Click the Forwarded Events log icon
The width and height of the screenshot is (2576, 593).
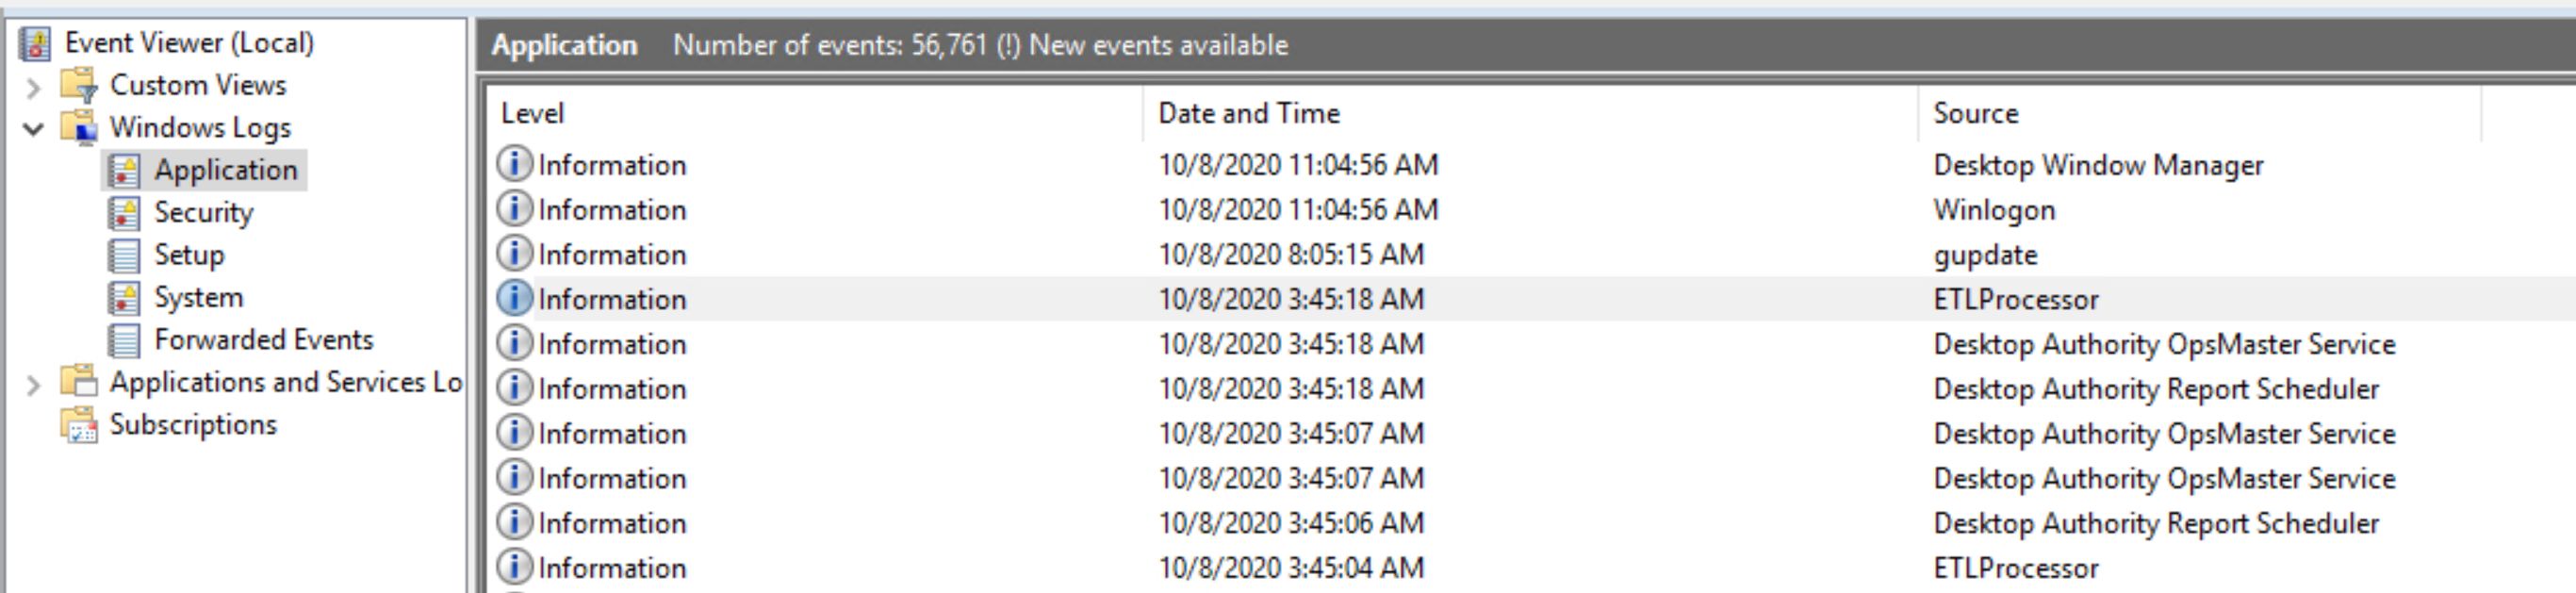pos(124,341)
